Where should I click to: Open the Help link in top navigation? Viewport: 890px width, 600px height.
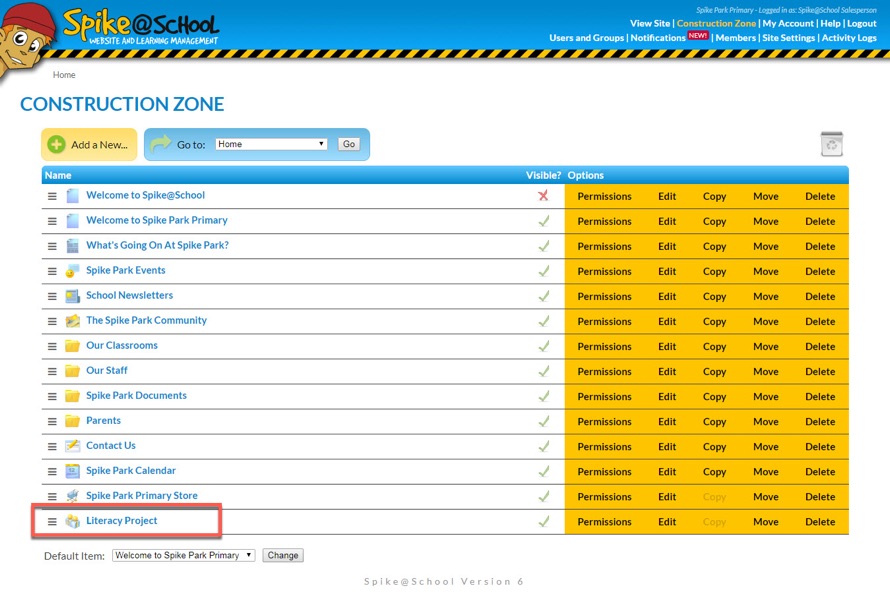(830, 23)
